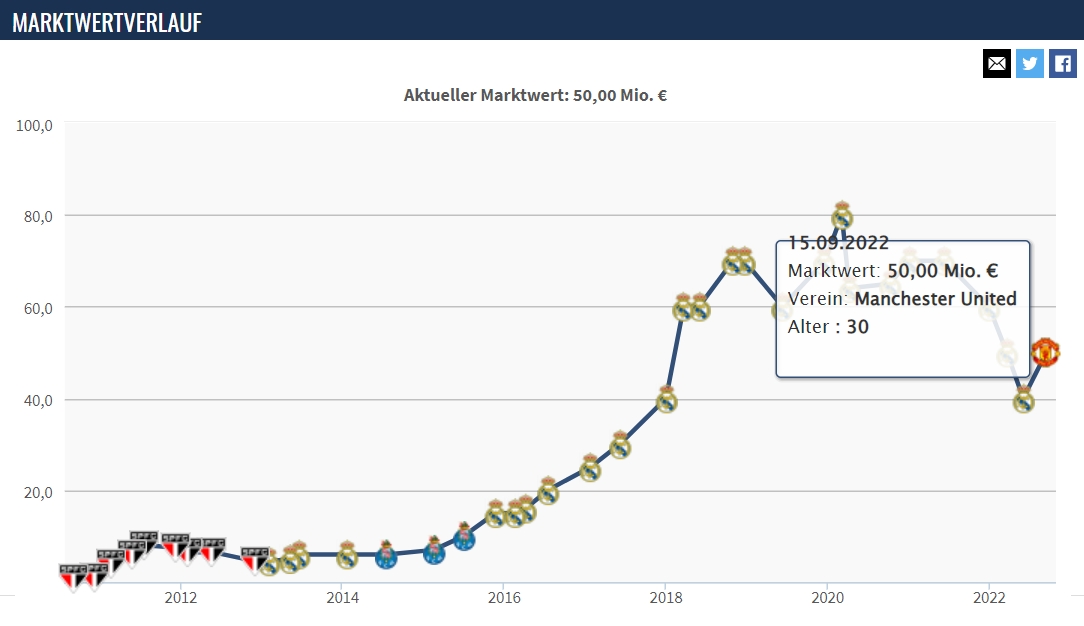Click the 2016 x-axis label
The height and width of the screenshot is (626, 1084).
[x=504, y=598]
